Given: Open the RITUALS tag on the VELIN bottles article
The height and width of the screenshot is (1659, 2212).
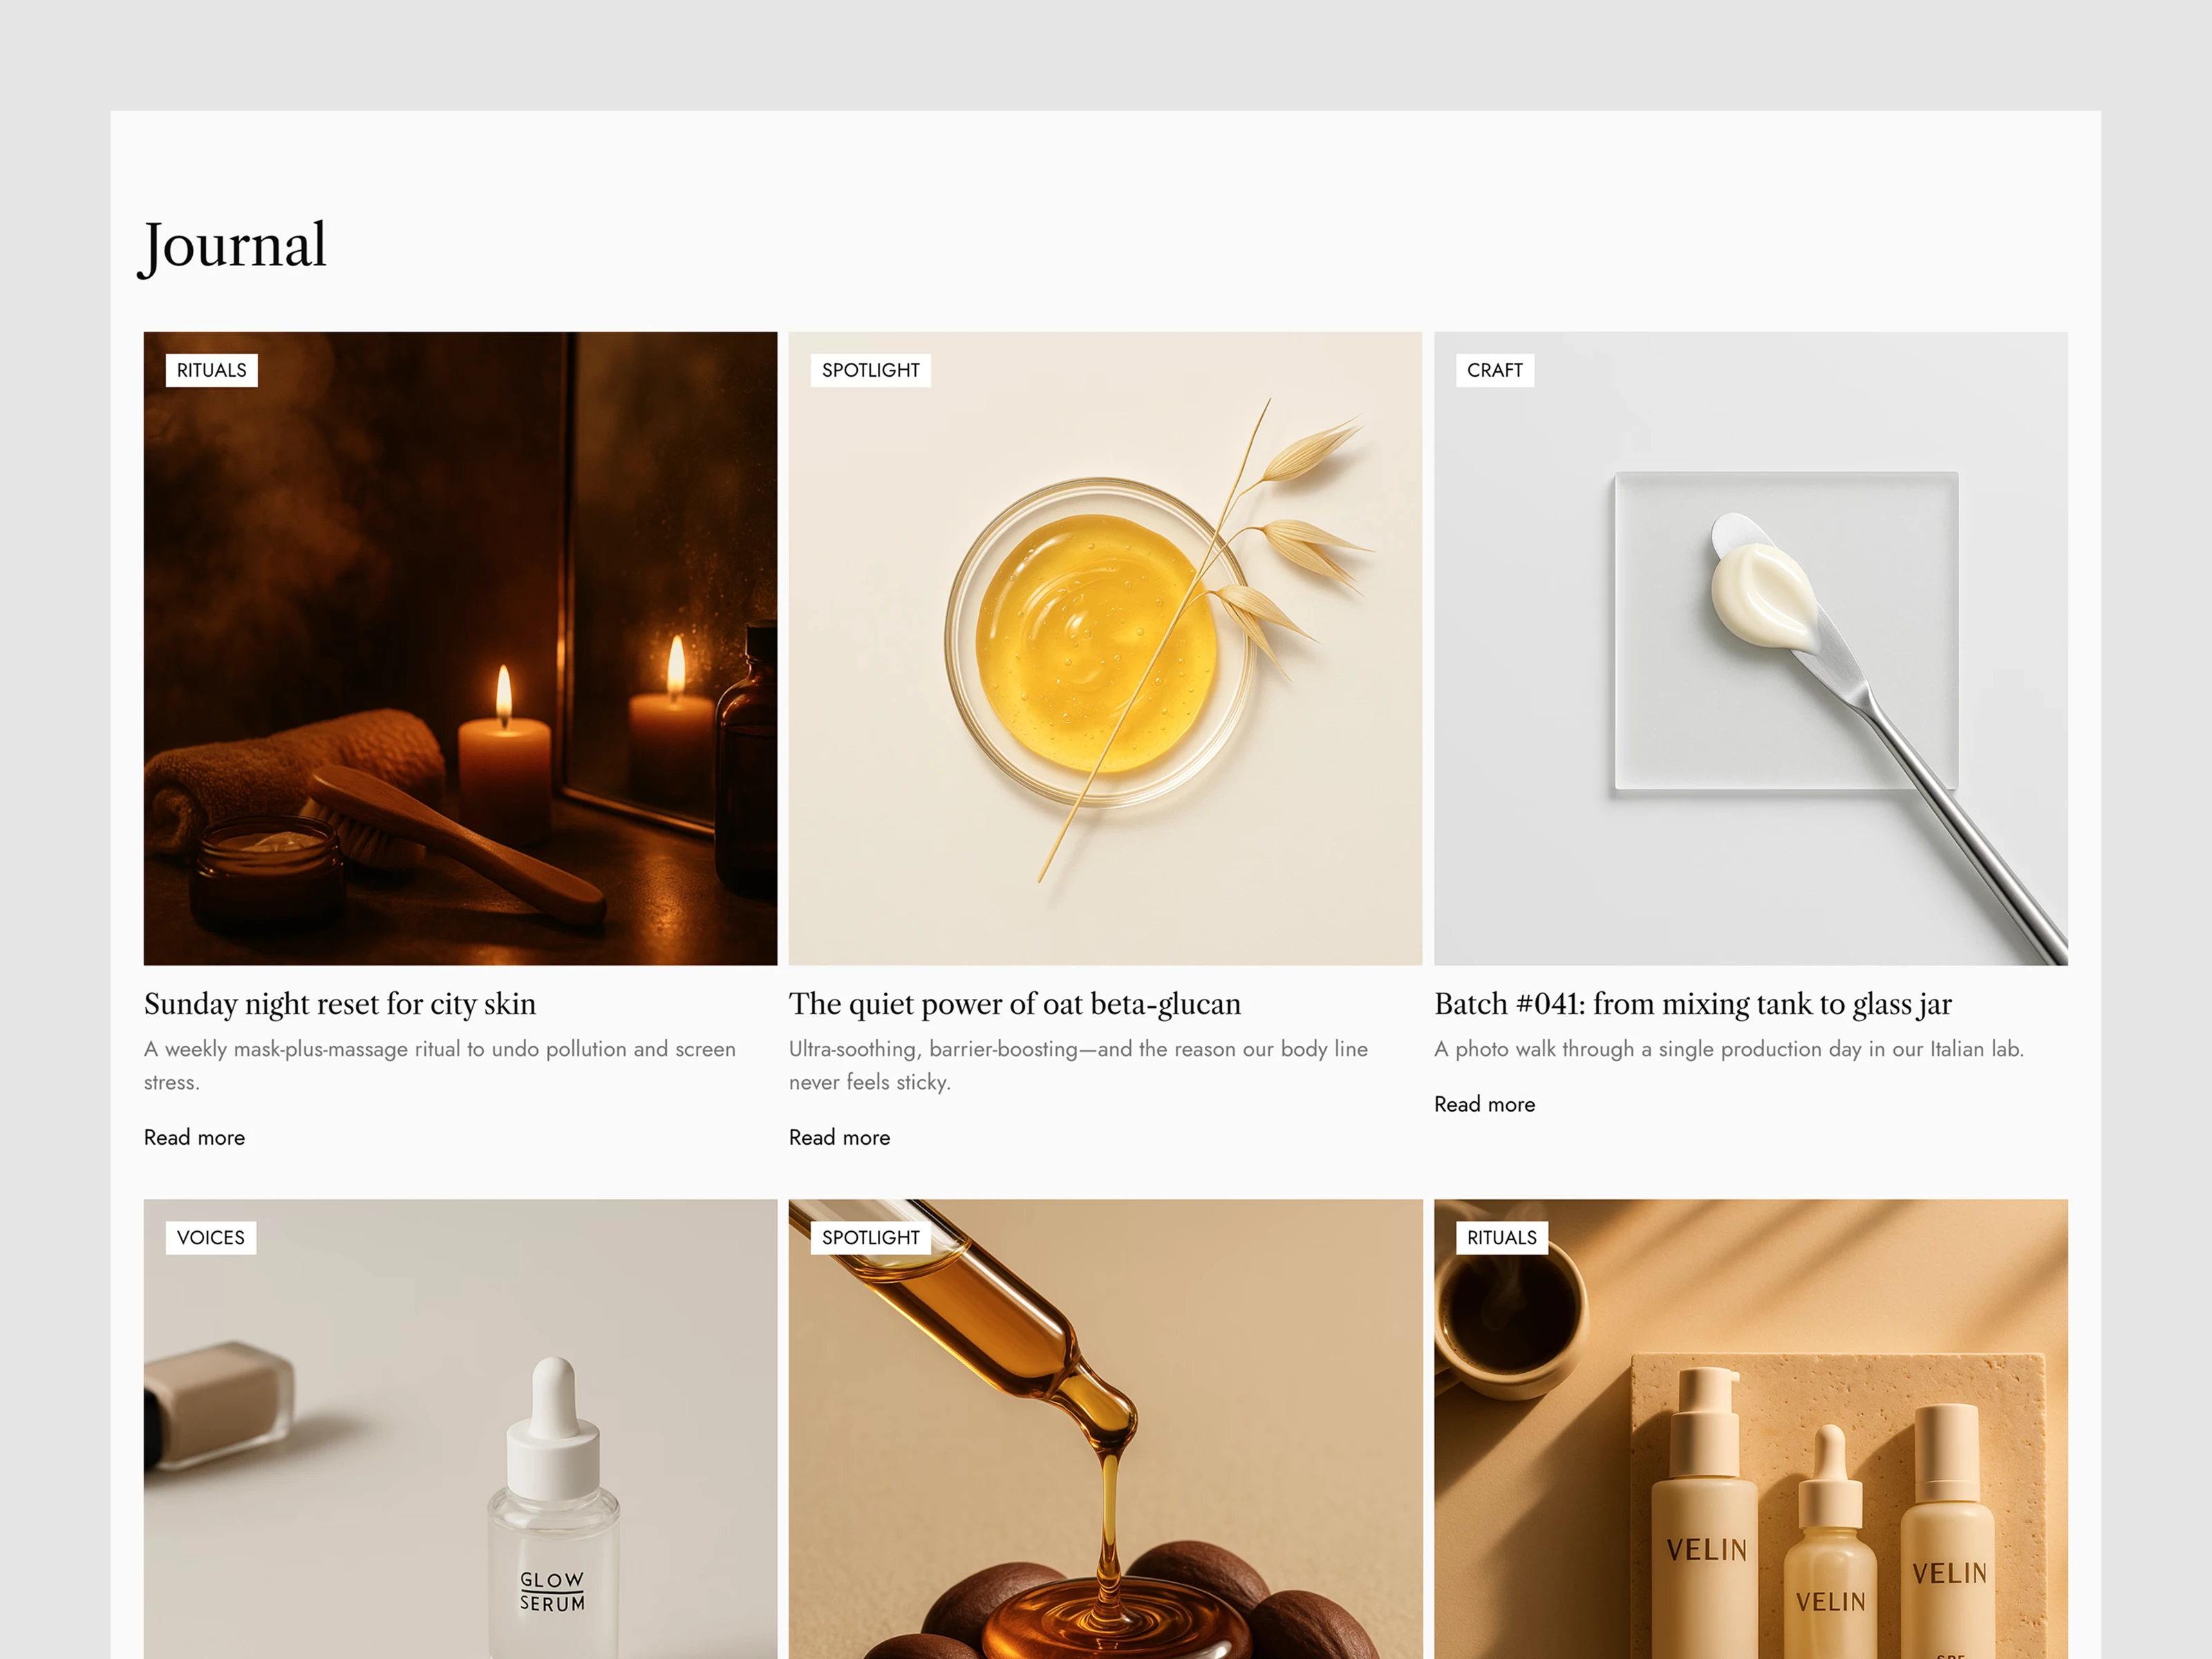Looking at the screenshot, I should tap(1501, 1238).
